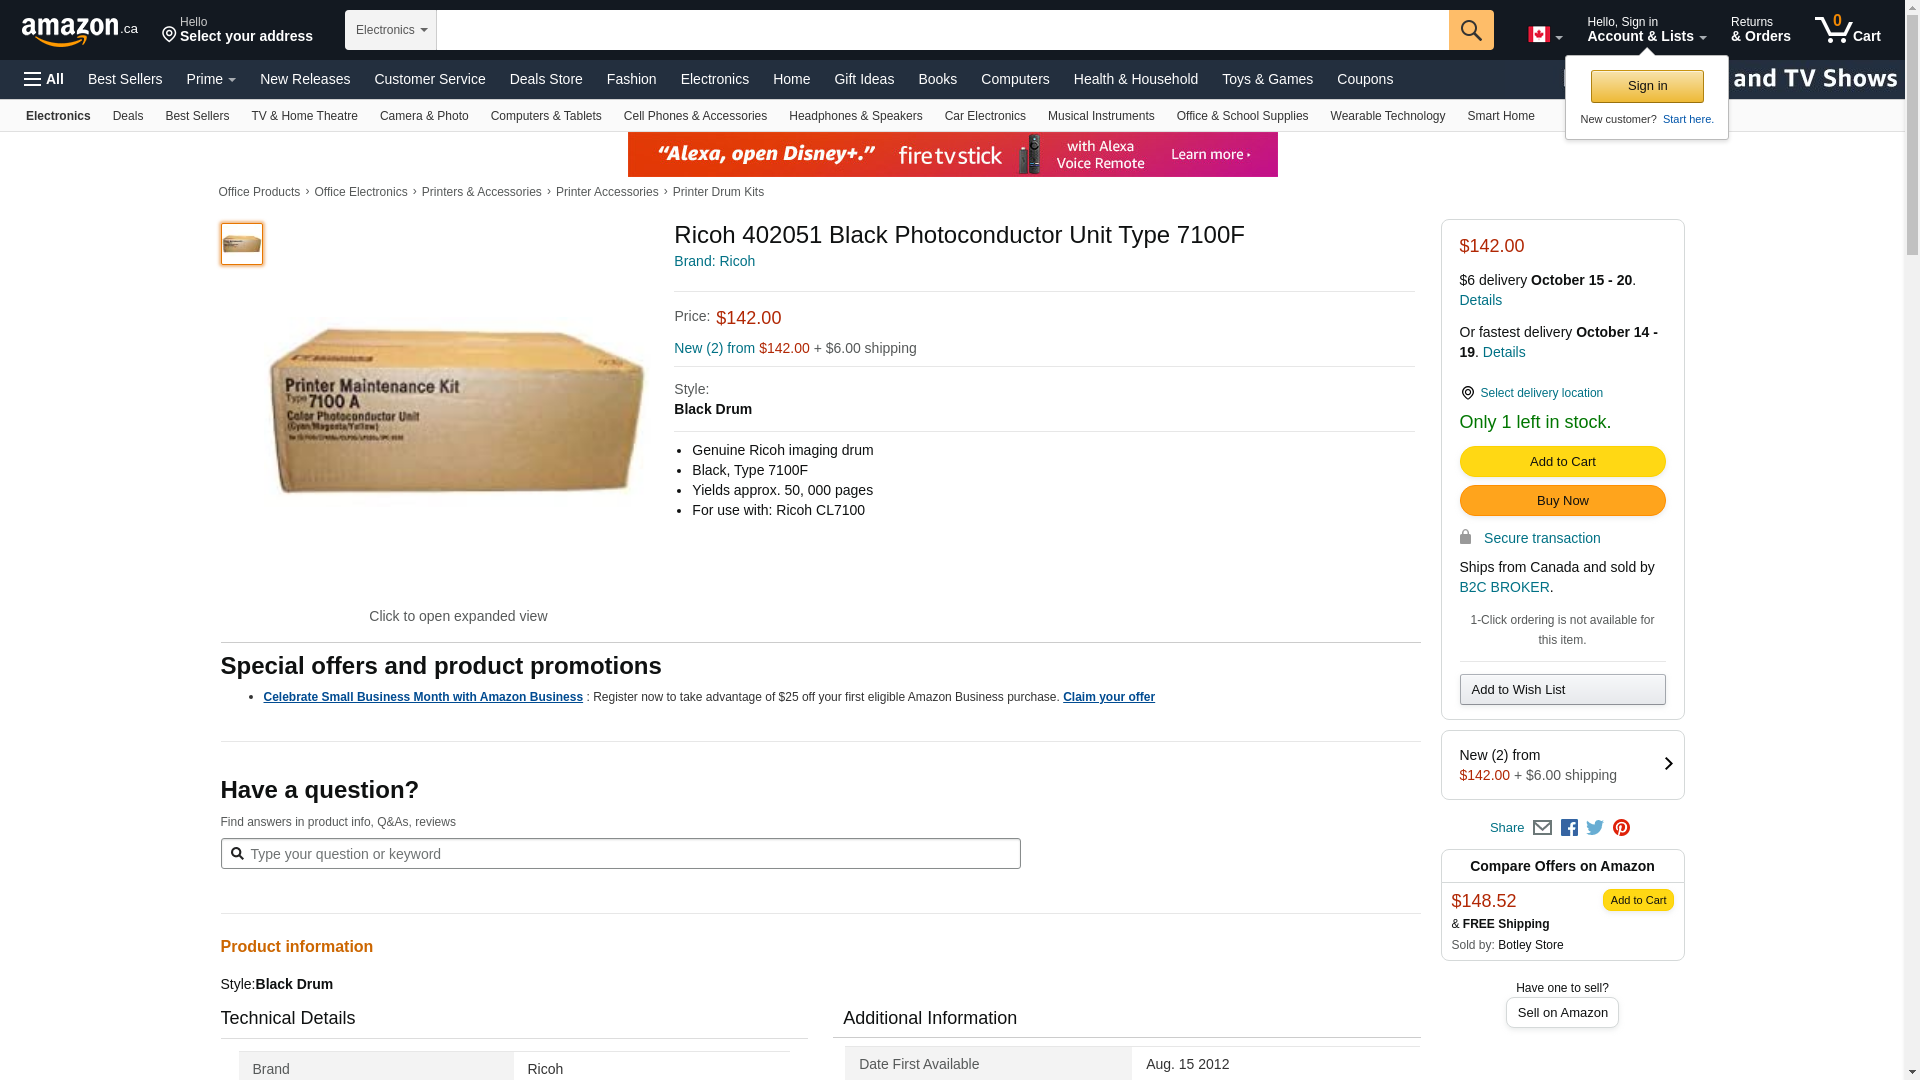Add the item to Wish List
The width and height of the screenshot is (1920, 1080).
(1562, 690)
